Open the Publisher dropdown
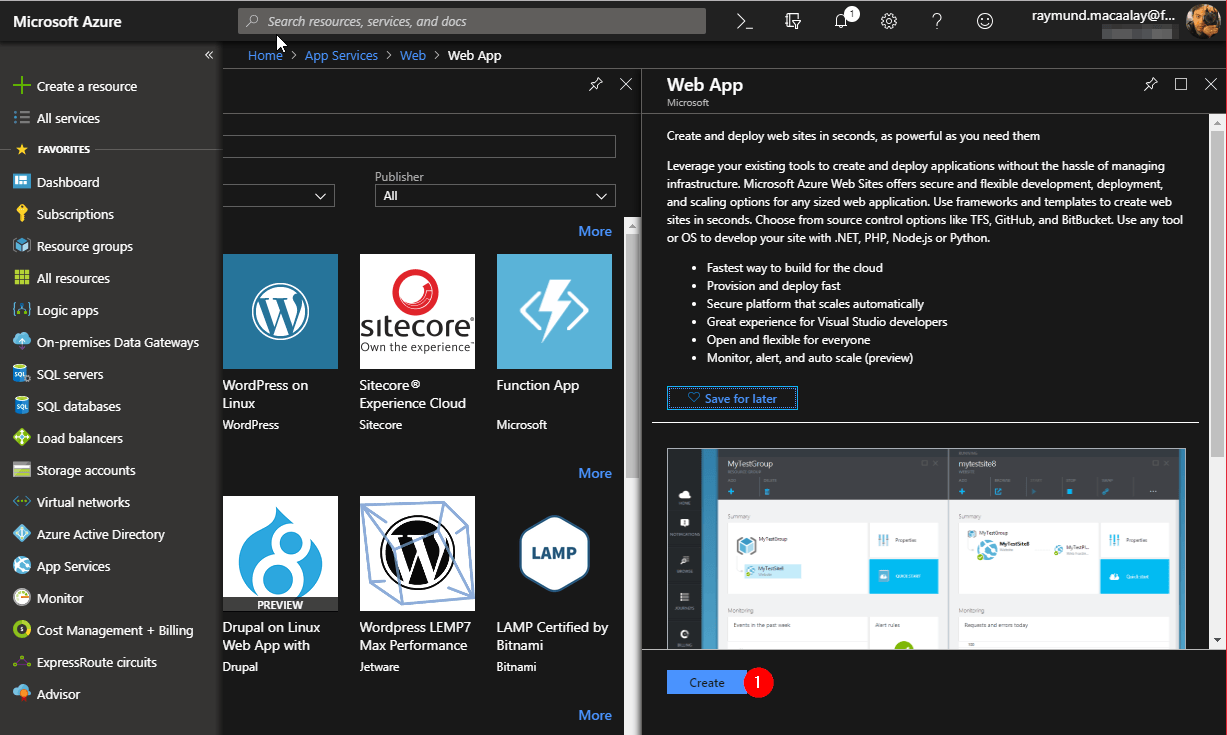This screenshot has height=735, width=1227. tap(495, 195)
